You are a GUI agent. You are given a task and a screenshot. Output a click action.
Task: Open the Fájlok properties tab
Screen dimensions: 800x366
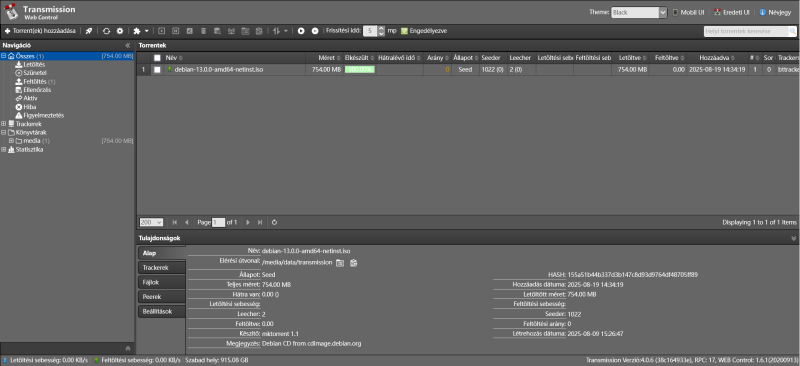(162, 282)
